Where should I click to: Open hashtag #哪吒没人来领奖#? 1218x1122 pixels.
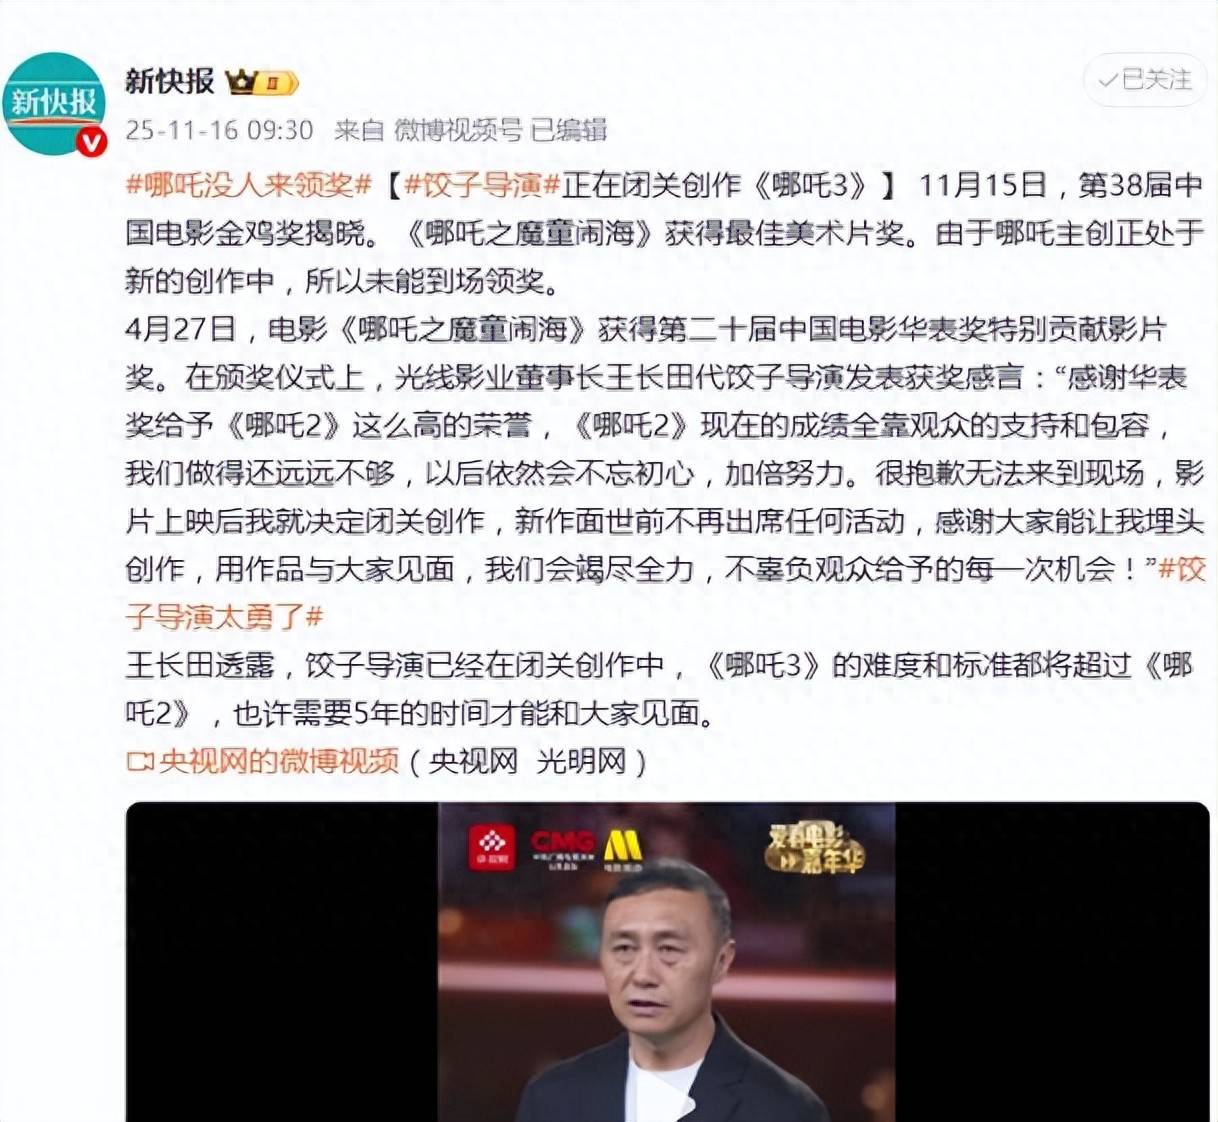coord(249,185)
